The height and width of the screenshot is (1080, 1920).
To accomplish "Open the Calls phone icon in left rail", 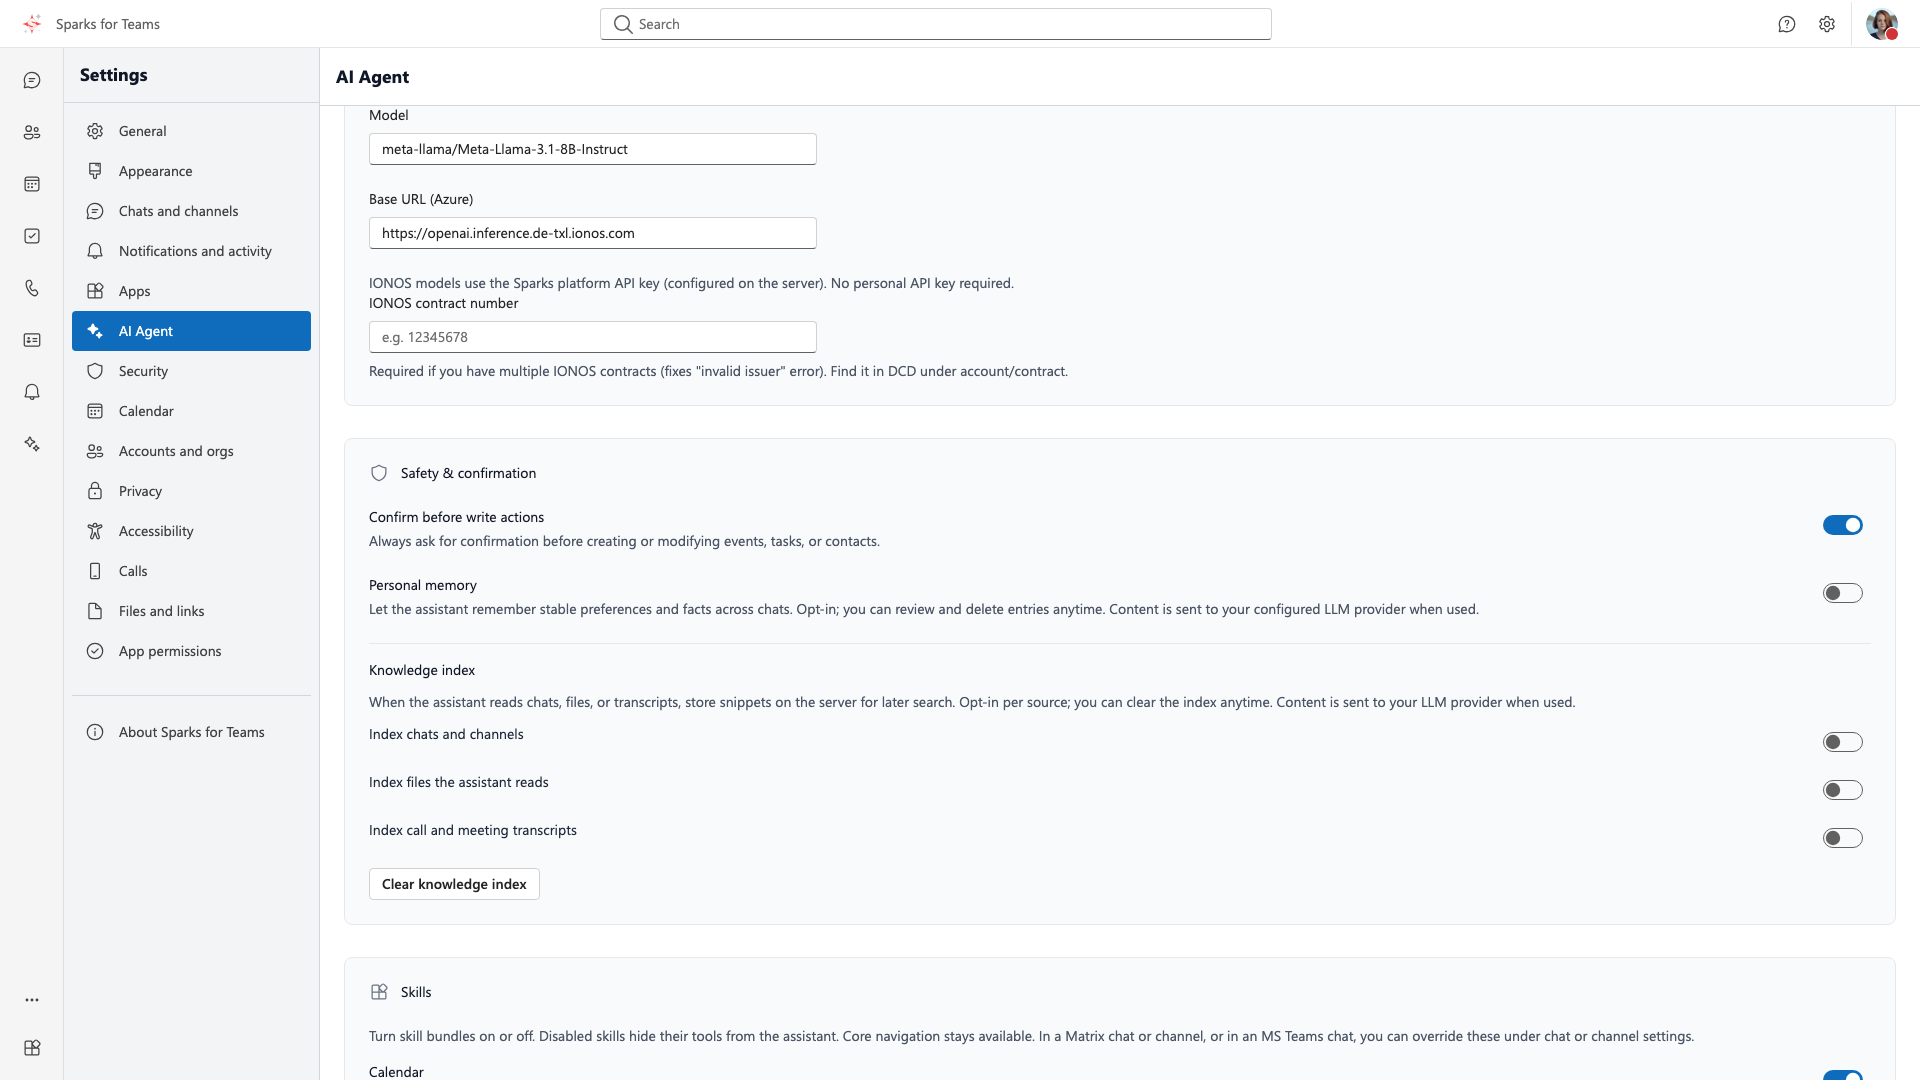I will [x=32, y=288].
